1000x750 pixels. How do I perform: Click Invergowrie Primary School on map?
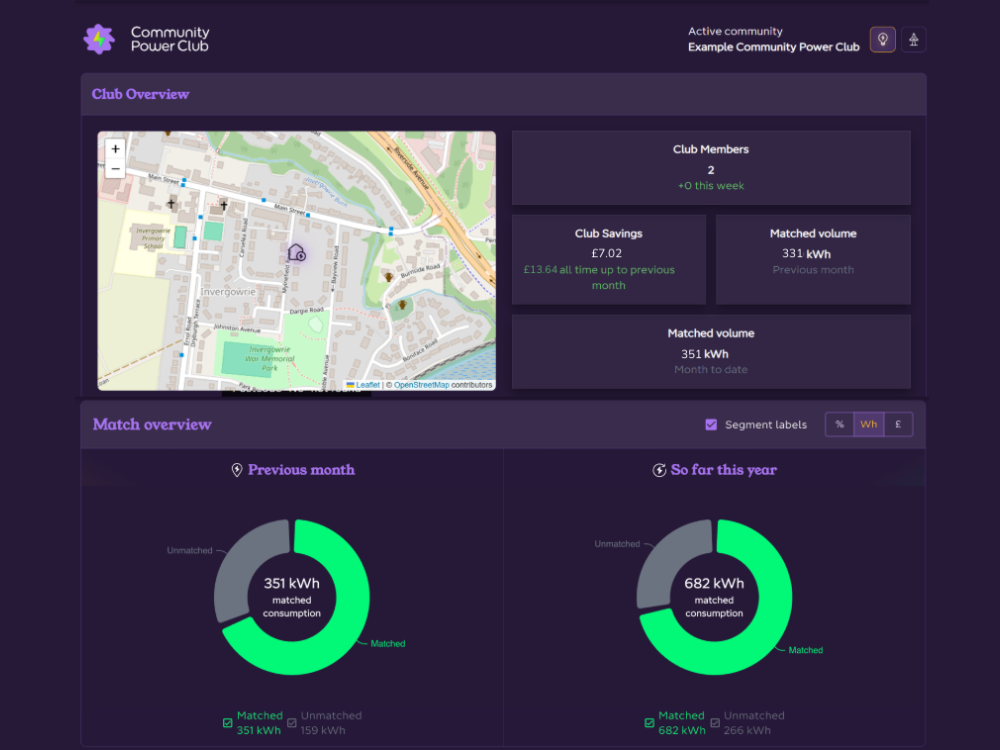(153, 238)
